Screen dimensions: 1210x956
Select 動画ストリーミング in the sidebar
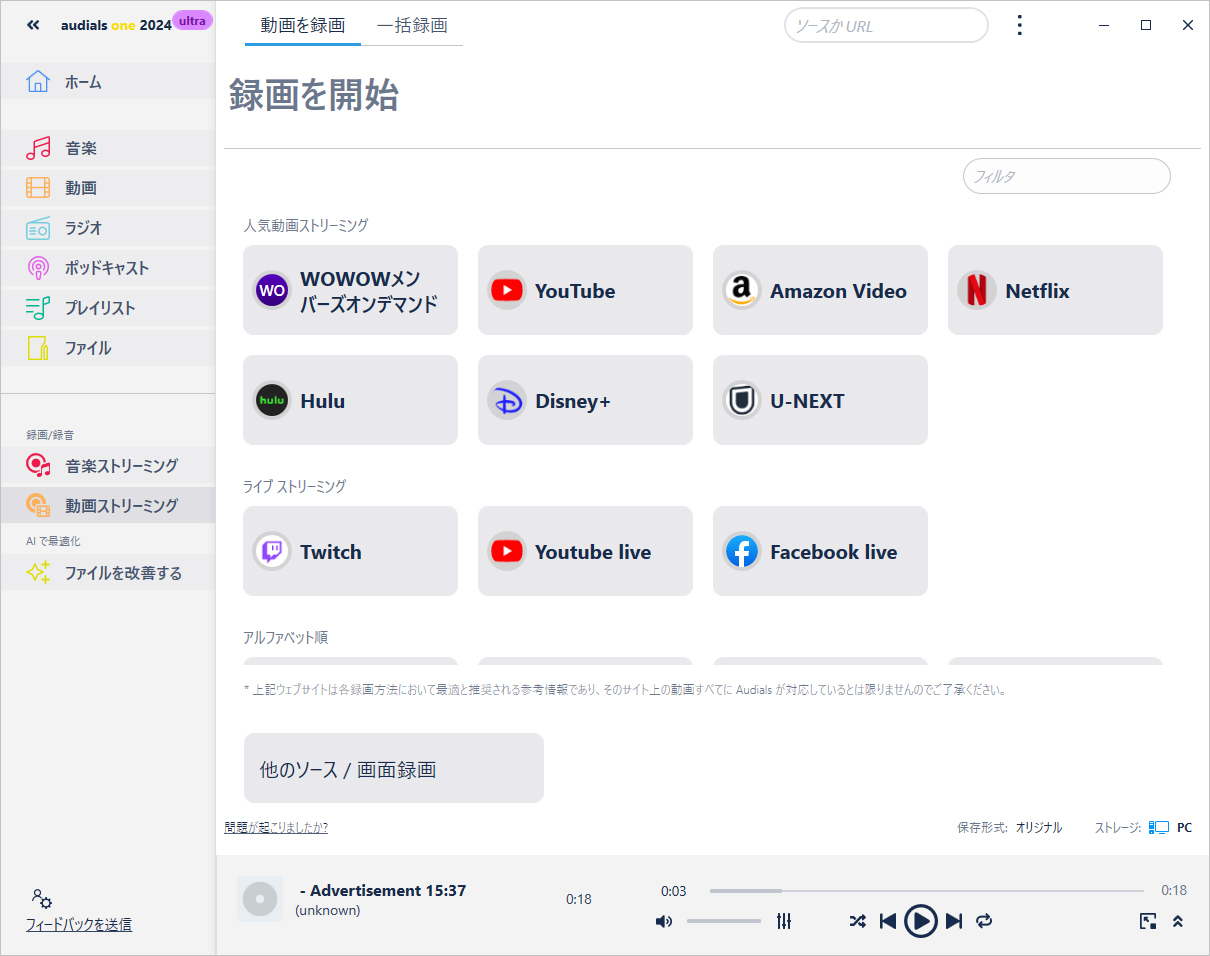[107, 505]
